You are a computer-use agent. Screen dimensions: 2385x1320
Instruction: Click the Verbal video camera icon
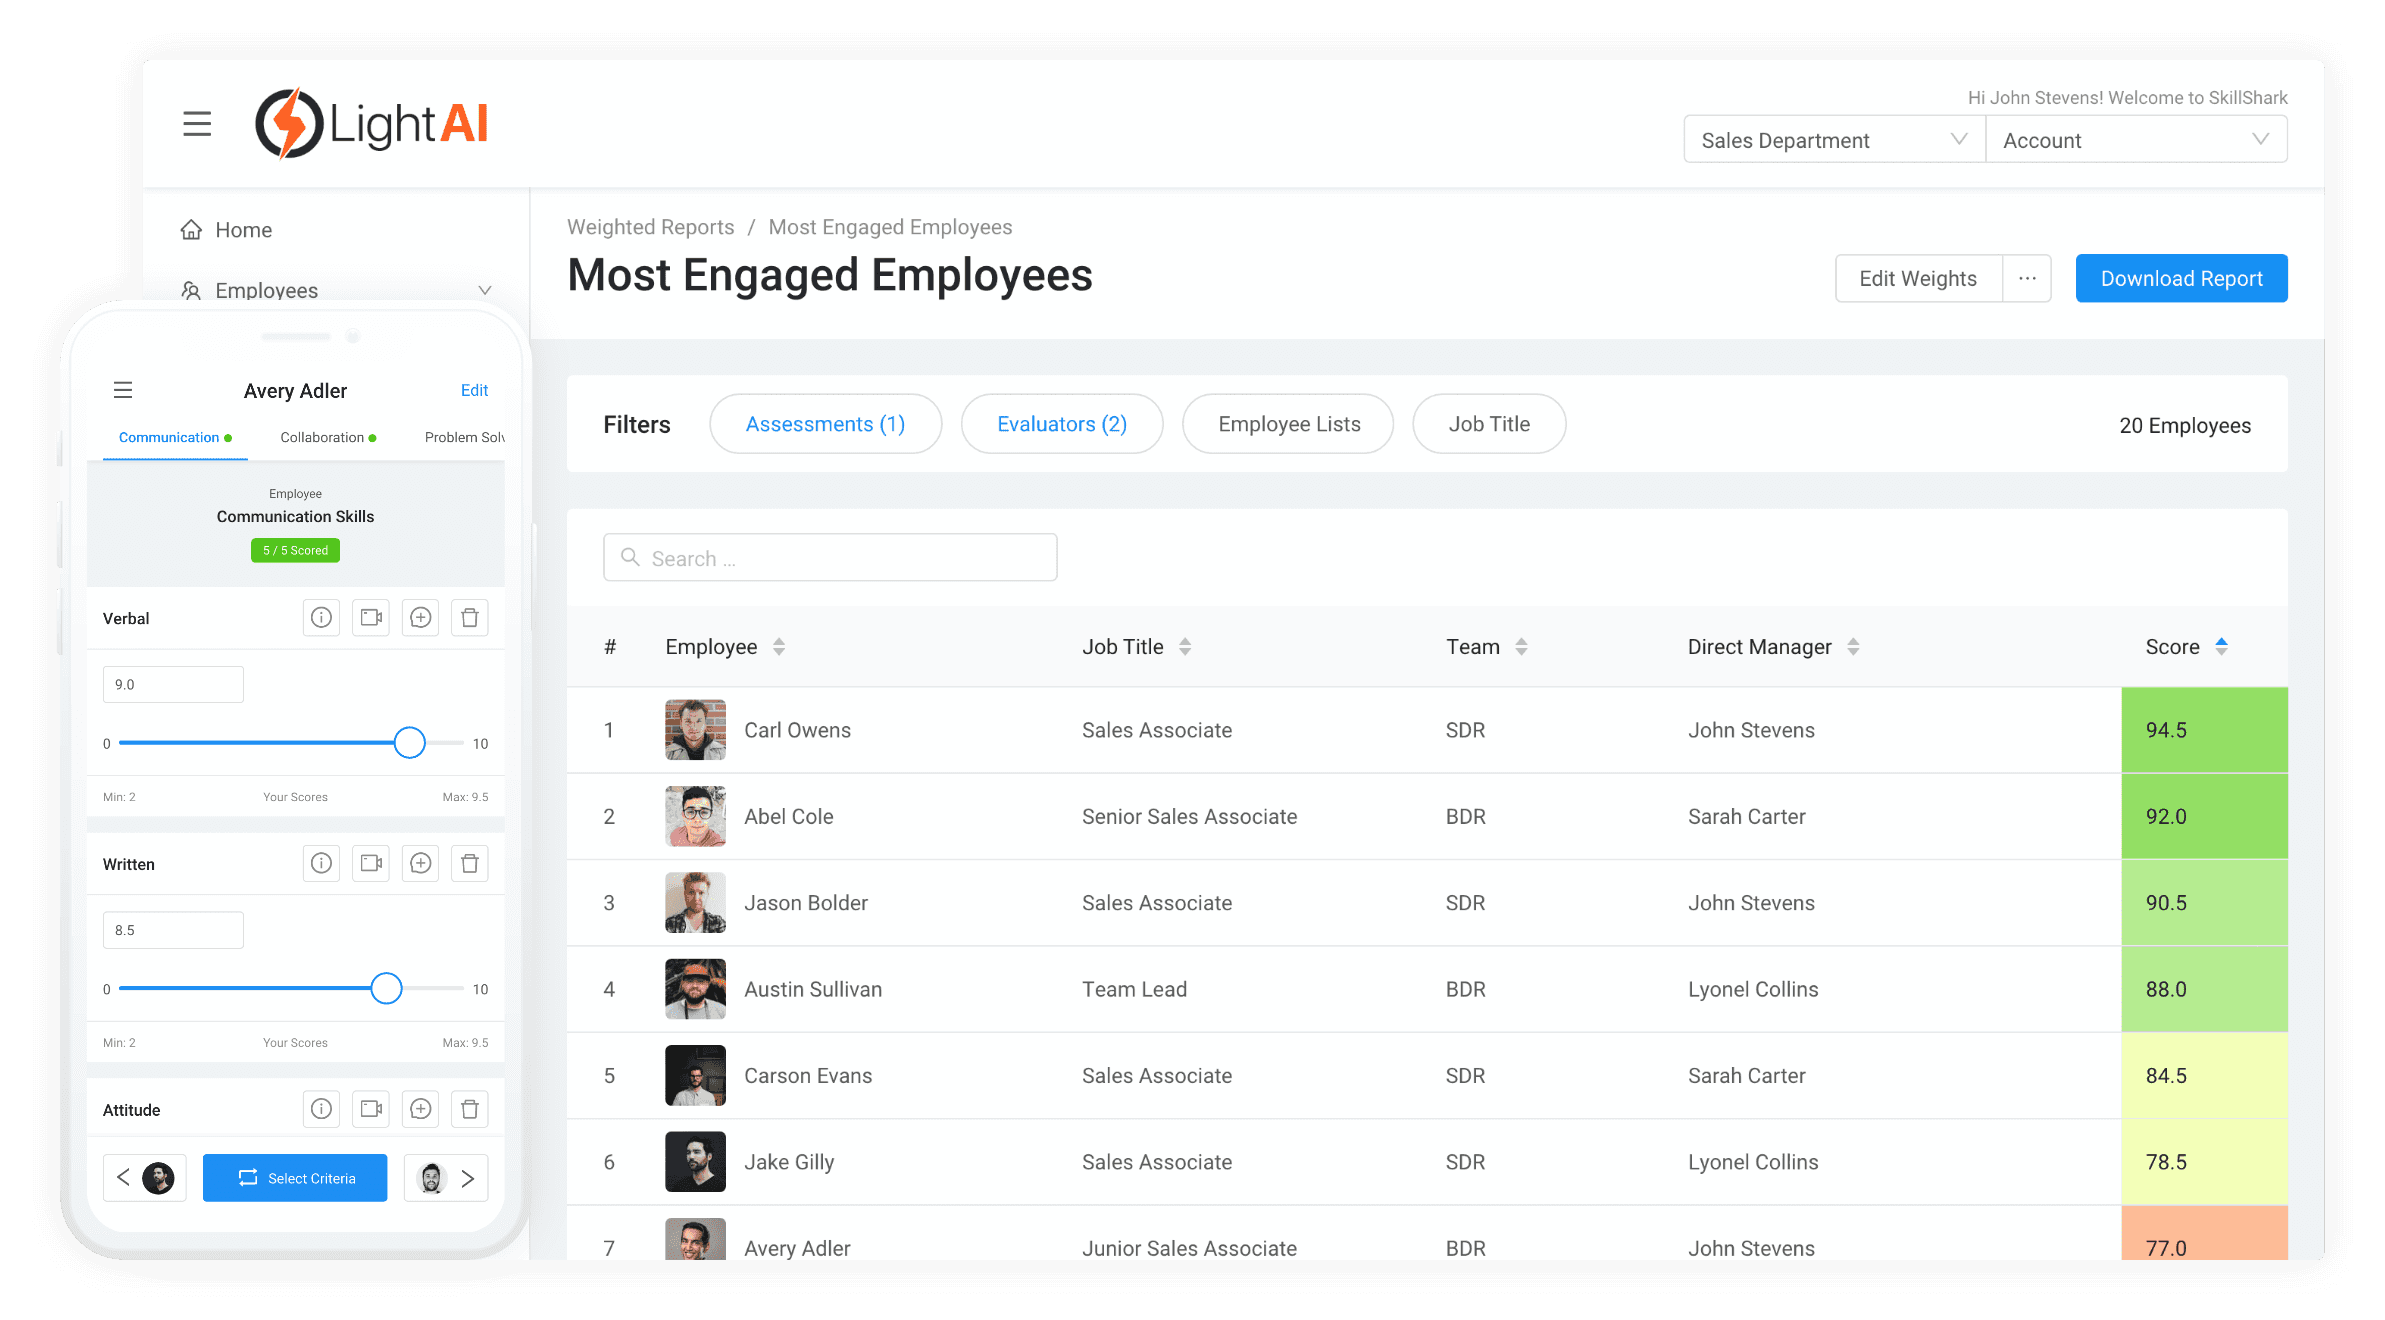coord(371,618)
